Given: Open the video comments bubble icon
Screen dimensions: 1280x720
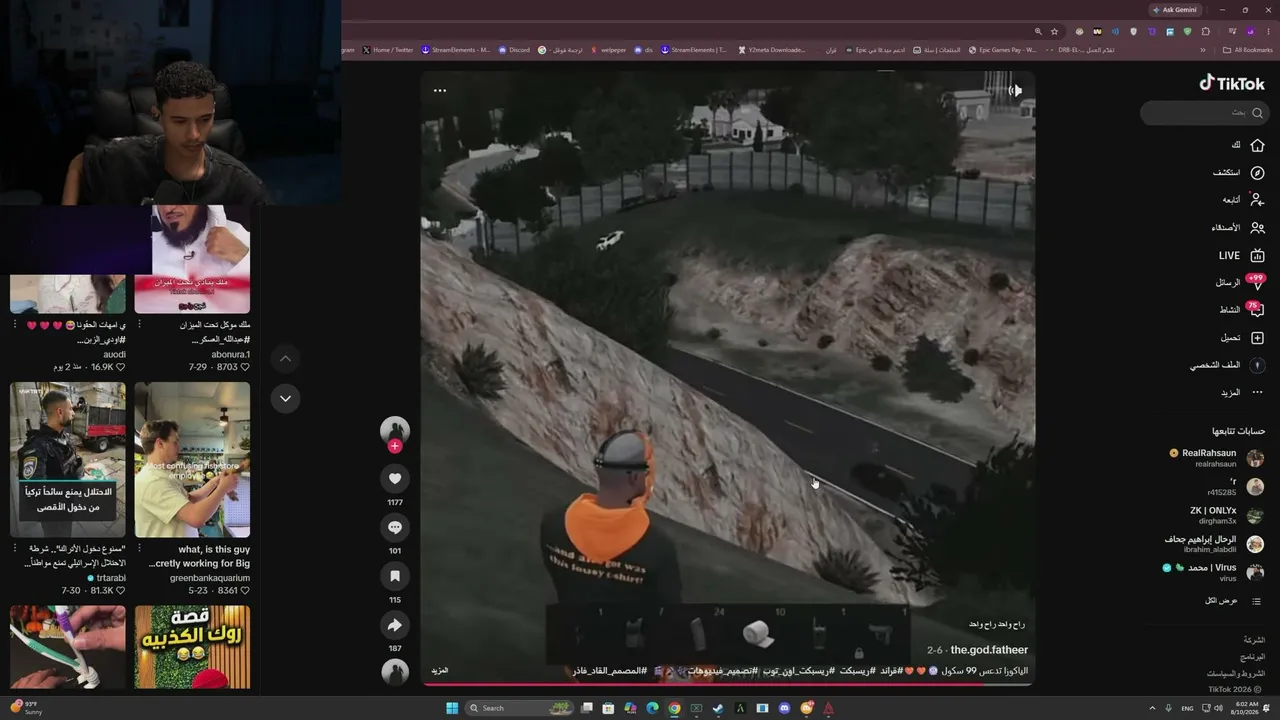Looking at the screenshot, I should tap(395, 527).
